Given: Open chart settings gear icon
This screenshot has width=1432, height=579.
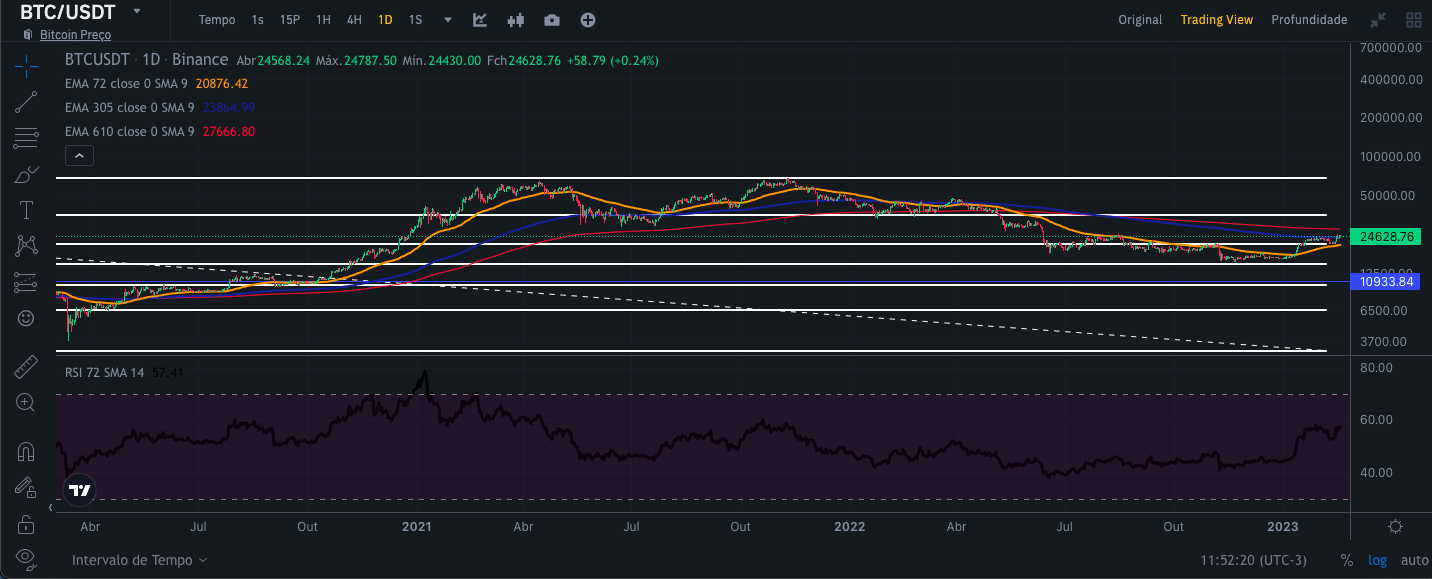Looking at the screenshot, I should (x=1395, y=526).
